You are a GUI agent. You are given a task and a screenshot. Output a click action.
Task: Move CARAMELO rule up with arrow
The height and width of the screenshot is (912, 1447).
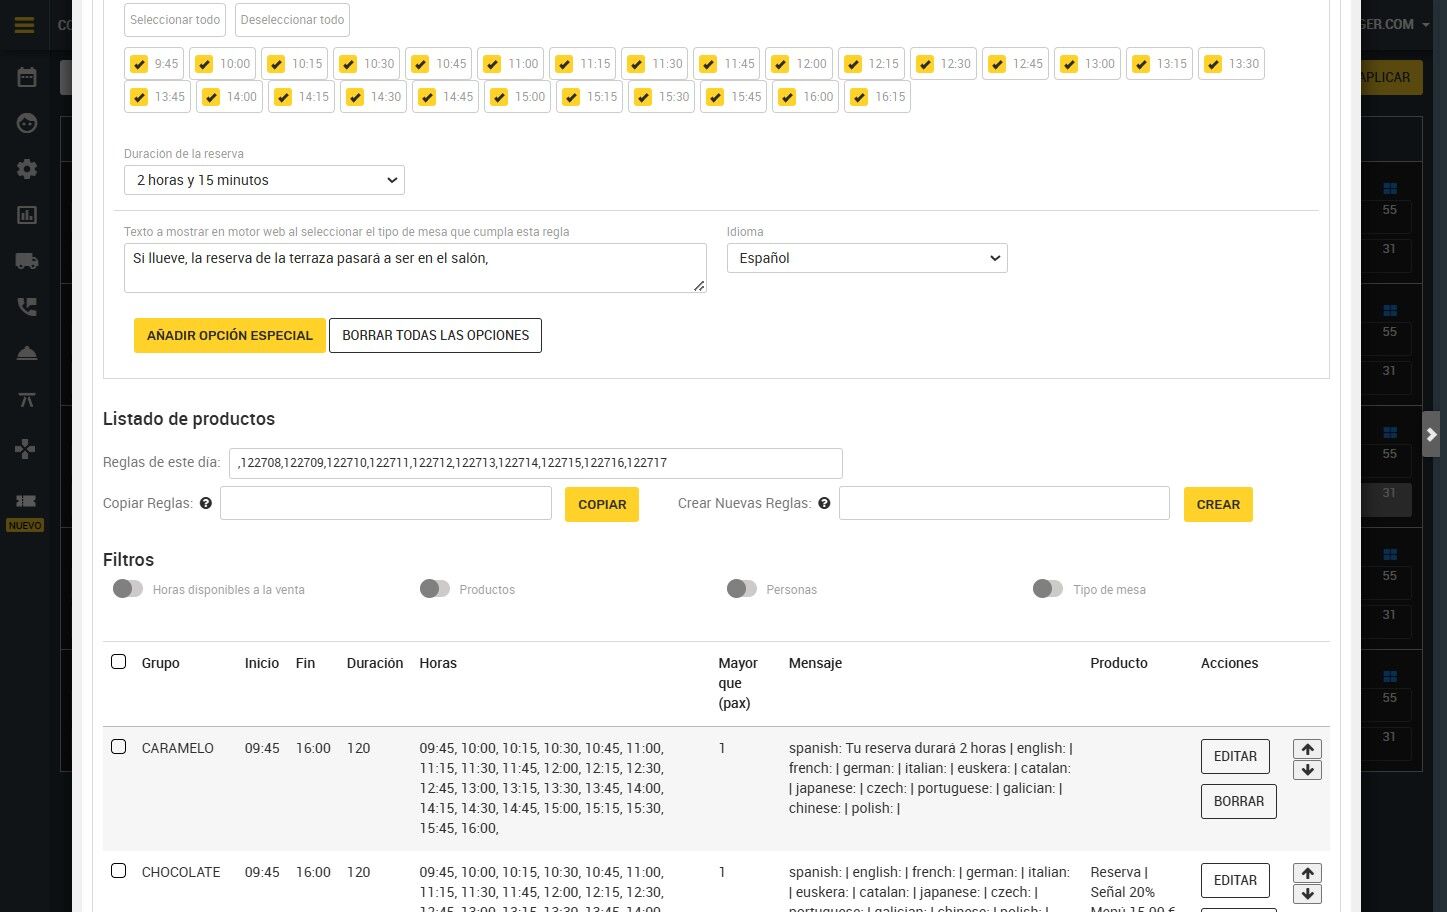[1307, 749]
